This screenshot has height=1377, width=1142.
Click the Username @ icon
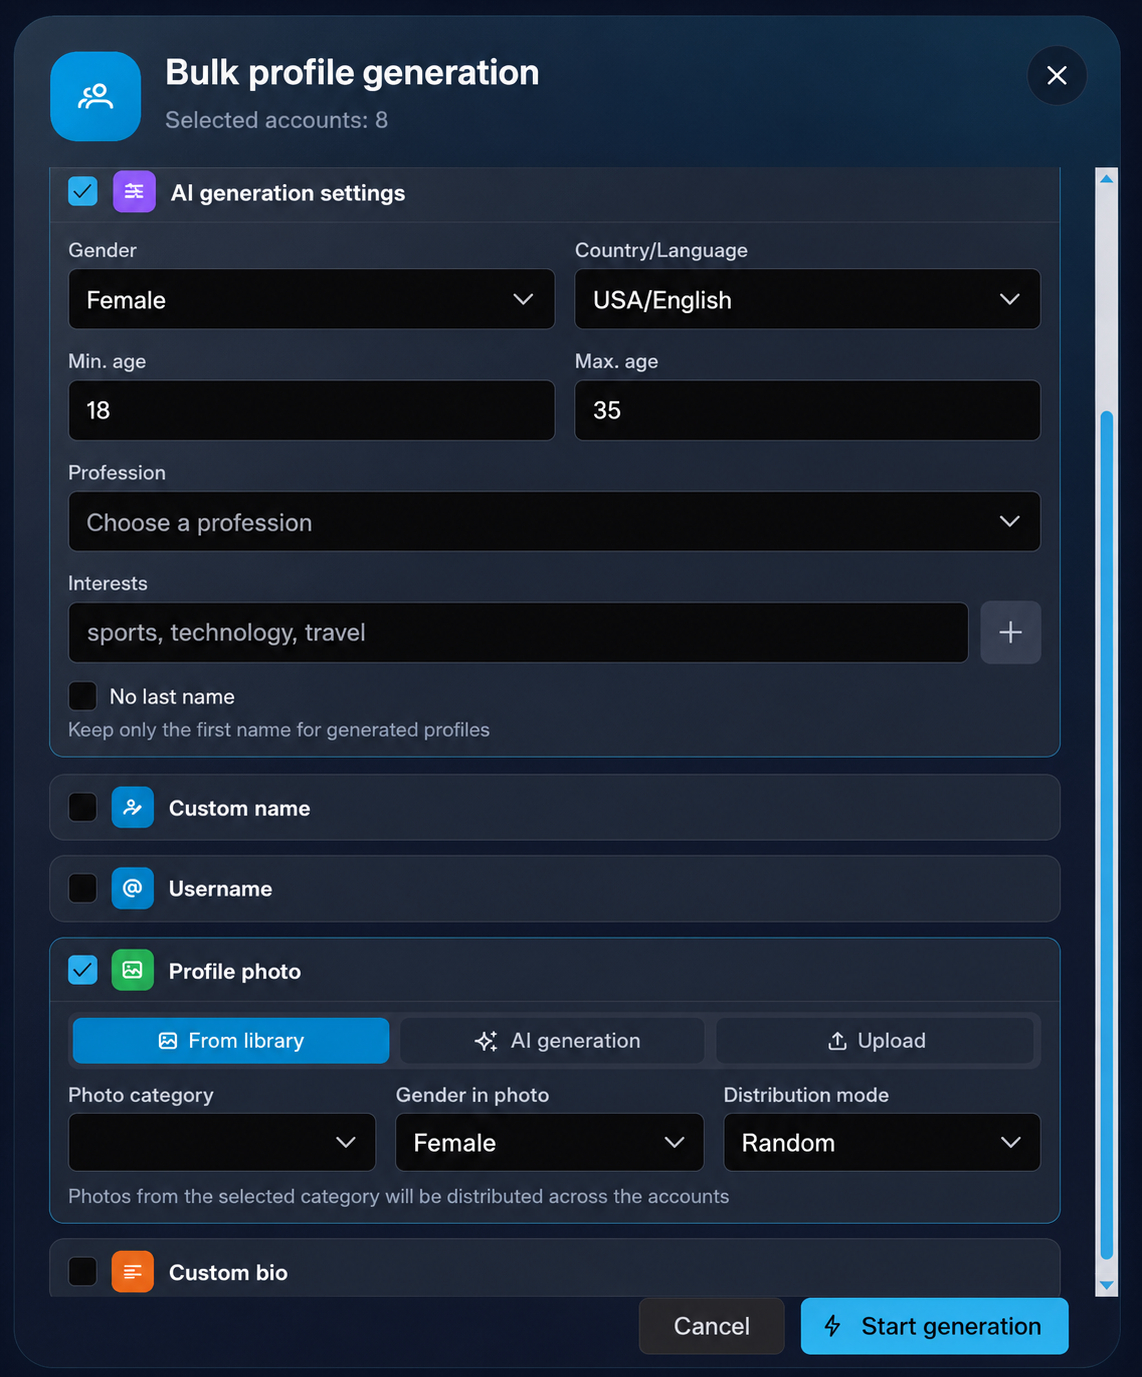(132, 888)
